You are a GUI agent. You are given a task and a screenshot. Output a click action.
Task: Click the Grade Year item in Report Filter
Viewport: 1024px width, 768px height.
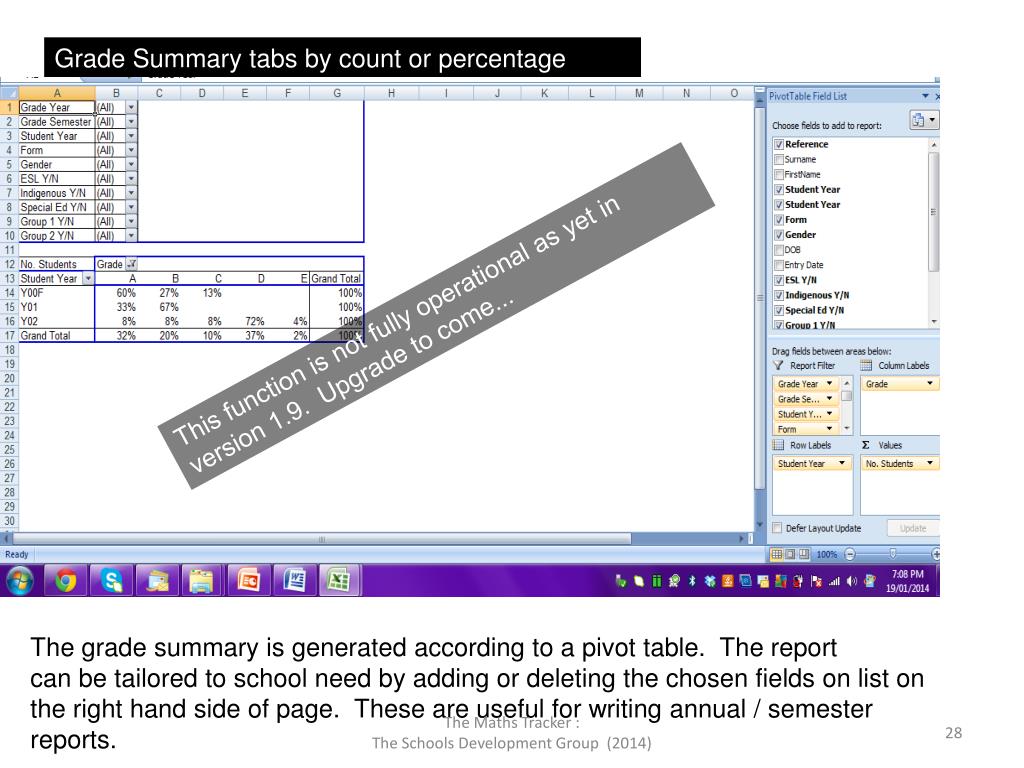(805, 384)
